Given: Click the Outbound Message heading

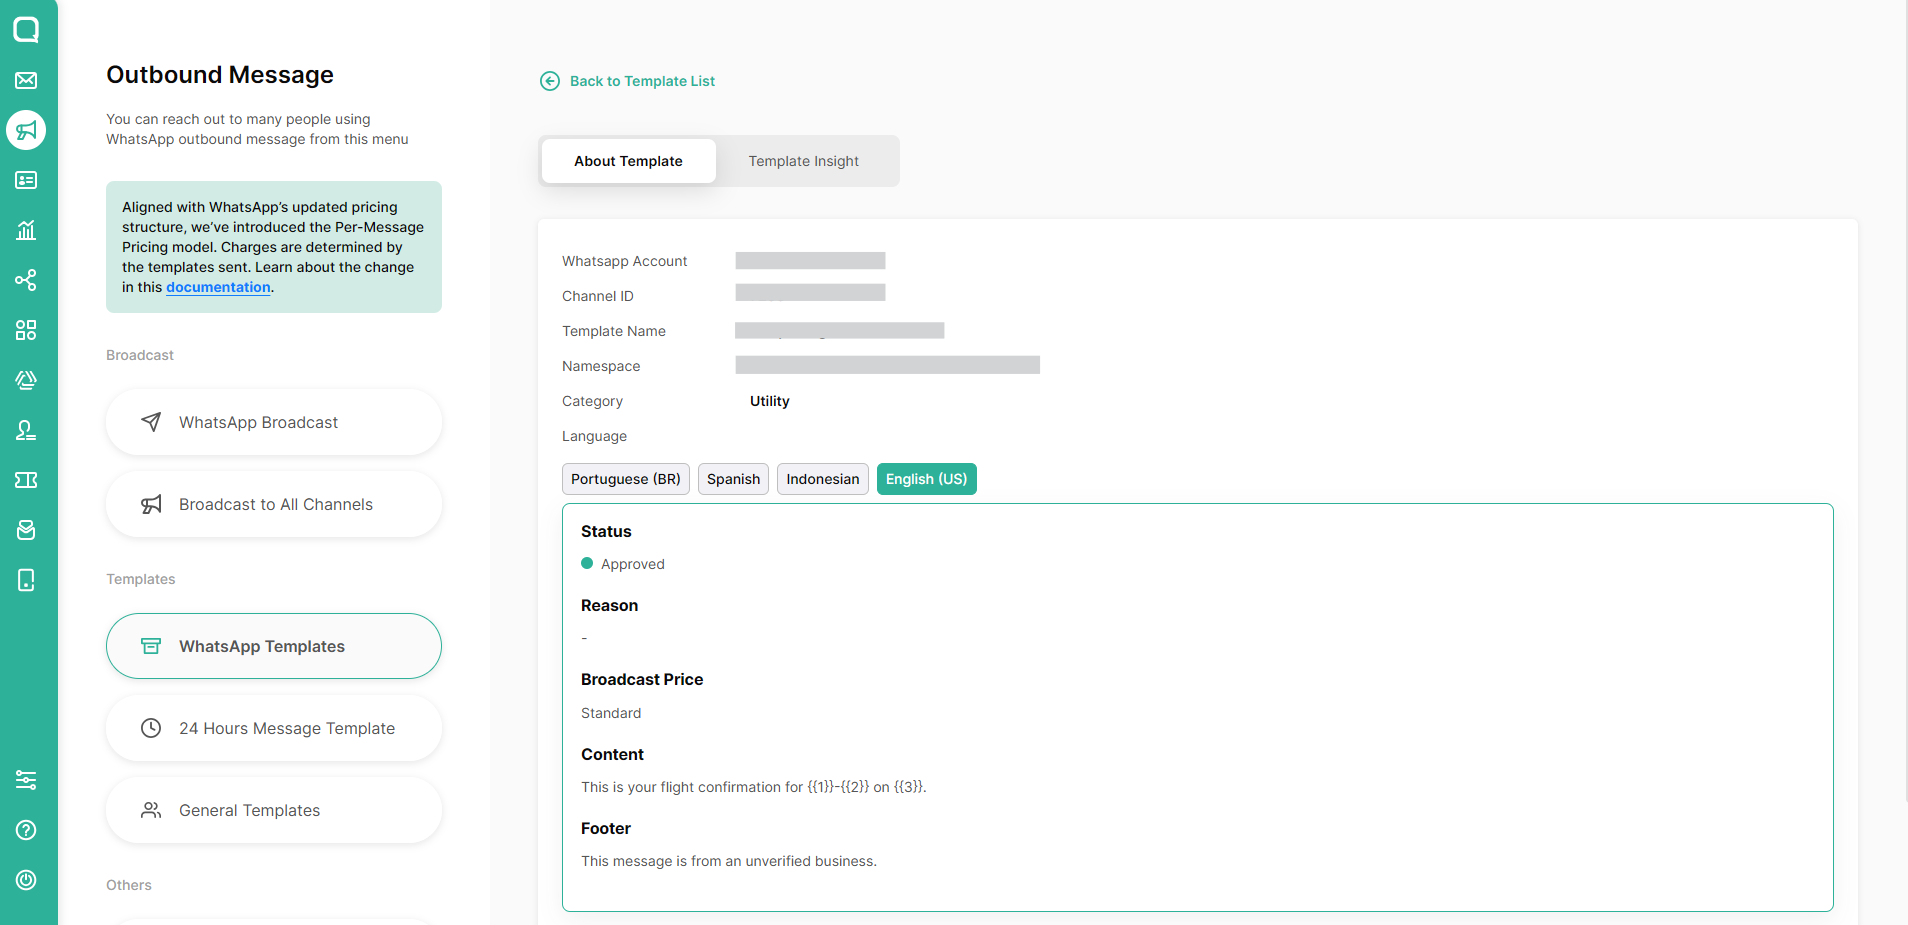Looking at the screenshot, I should 220,75.
